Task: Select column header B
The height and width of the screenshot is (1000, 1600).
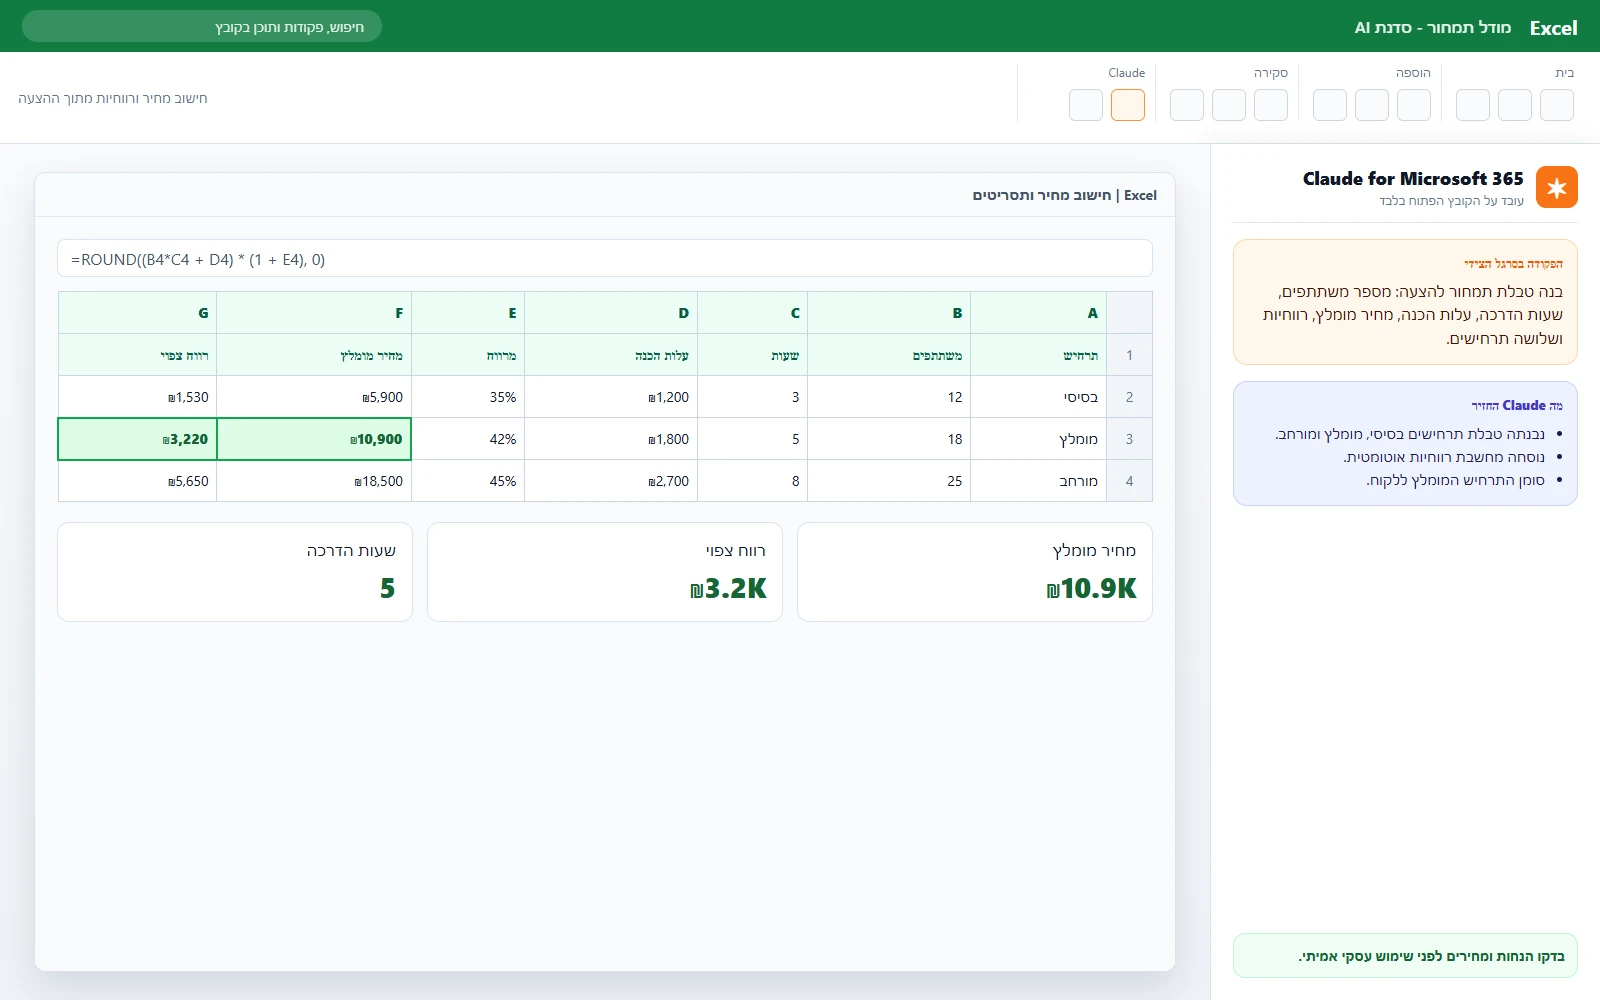Action: [889, 313]
